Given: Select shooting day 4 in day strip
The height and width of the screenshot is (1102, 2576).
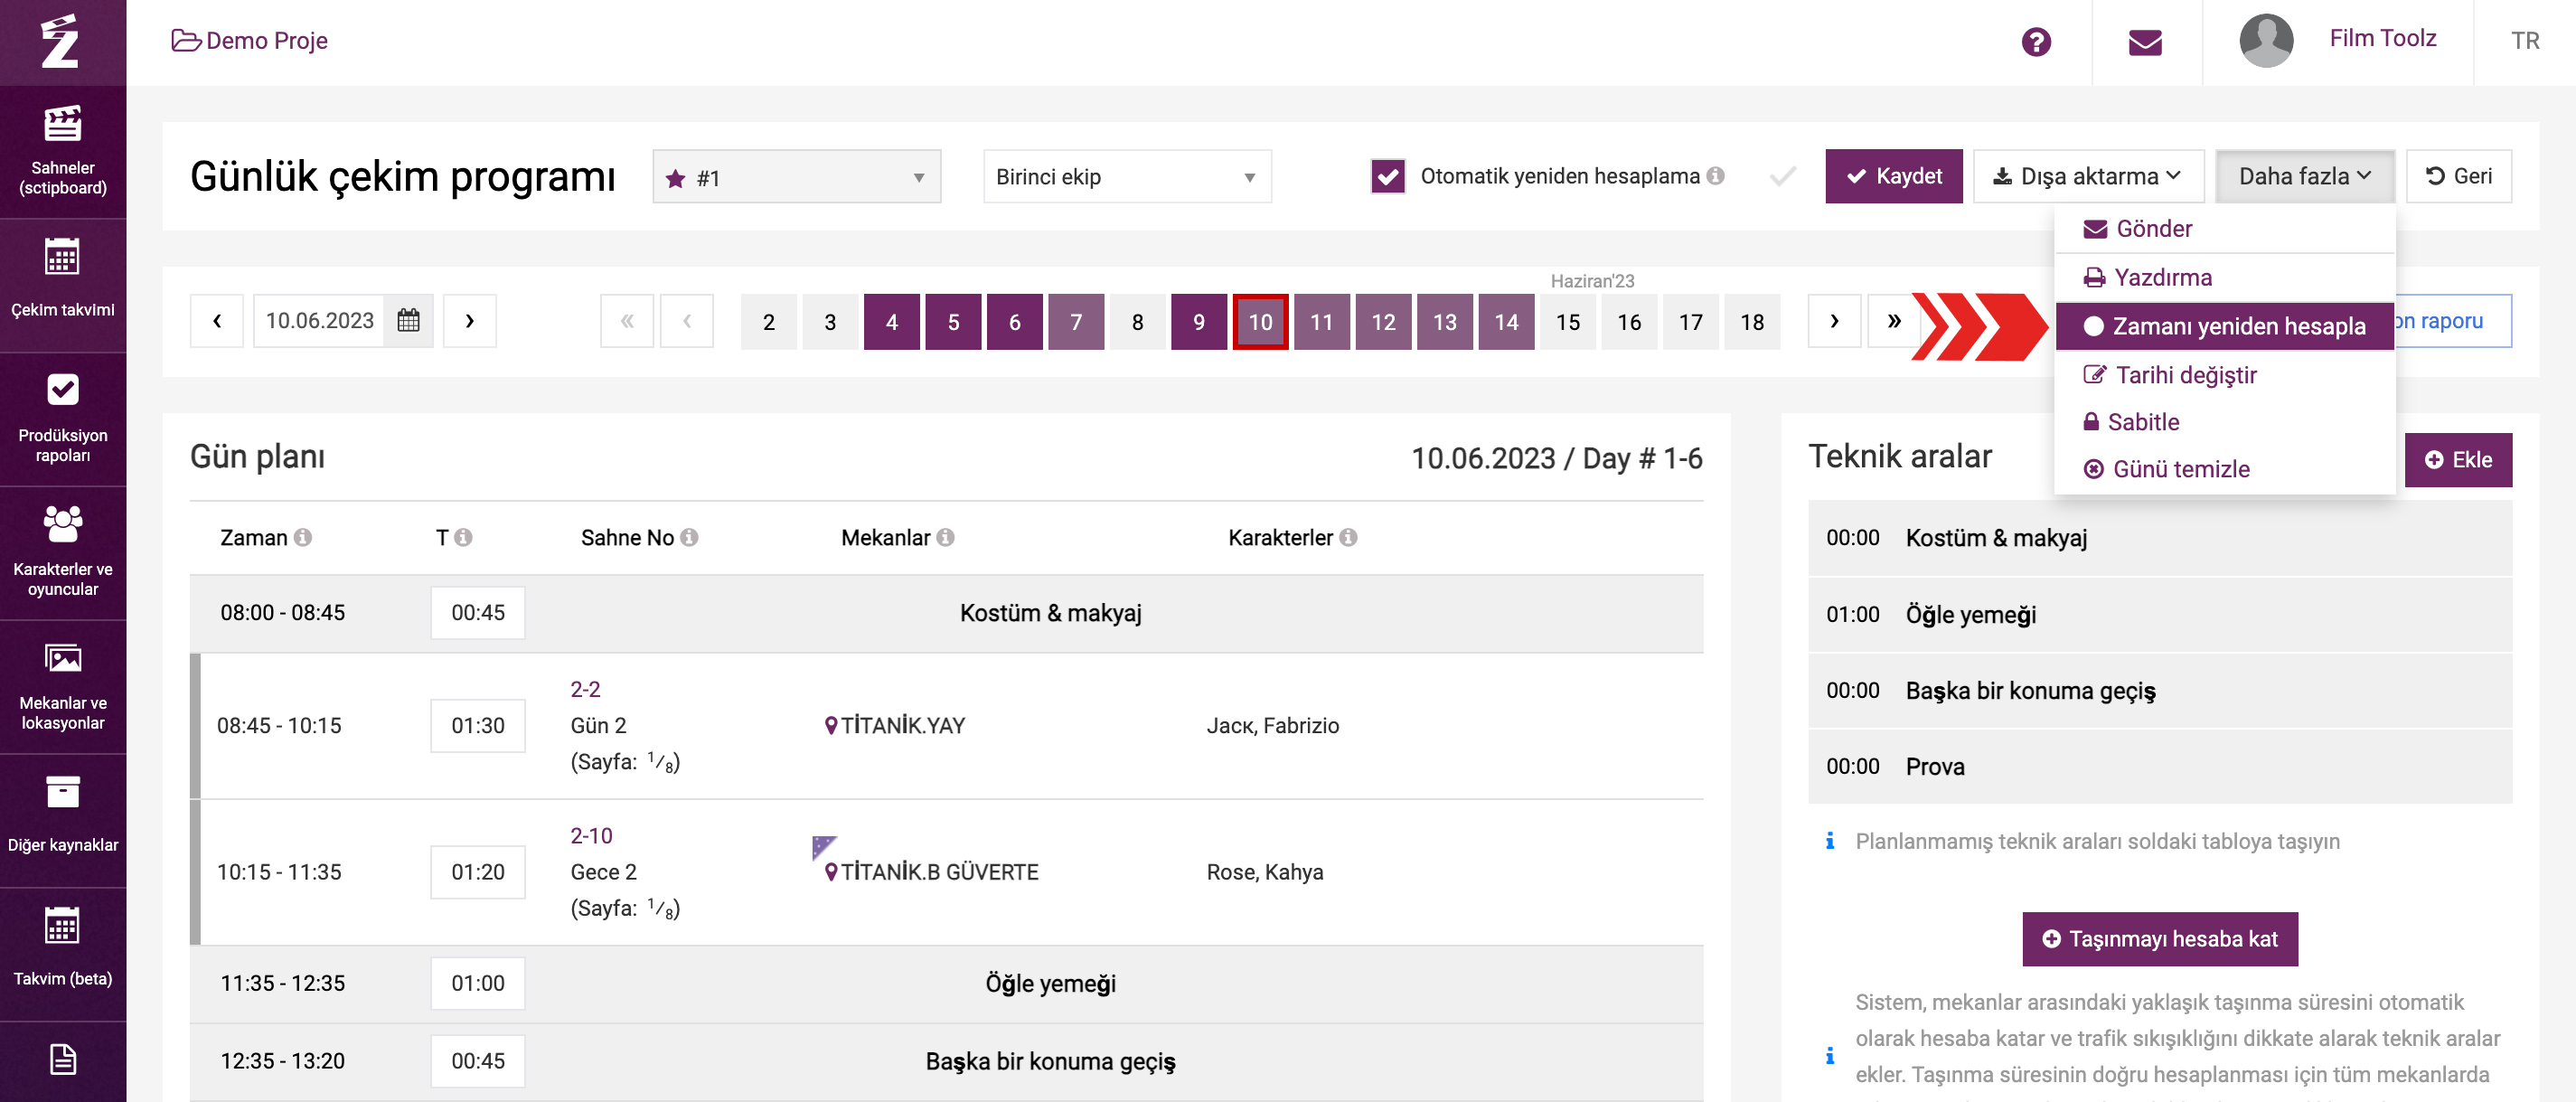Looking at the screenshot, I should (x=891, y=322).
